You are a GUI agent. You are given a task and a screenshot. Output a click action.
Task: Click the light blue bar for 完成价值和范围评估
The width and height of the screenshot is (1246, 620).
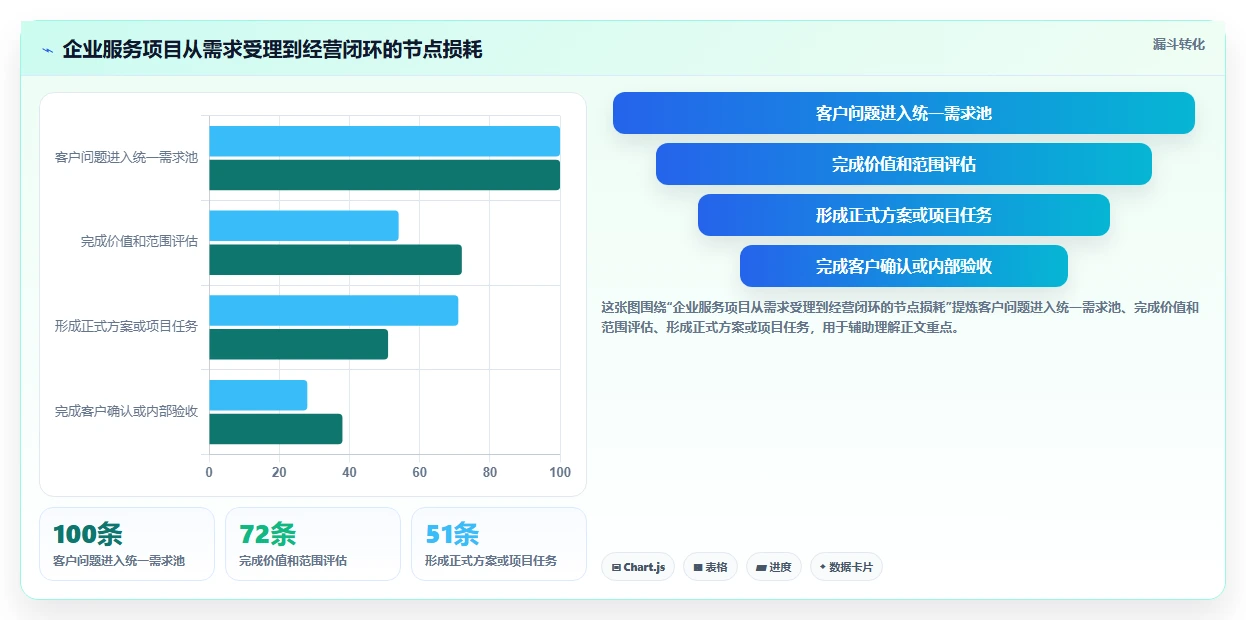click(x=304, y=226)
